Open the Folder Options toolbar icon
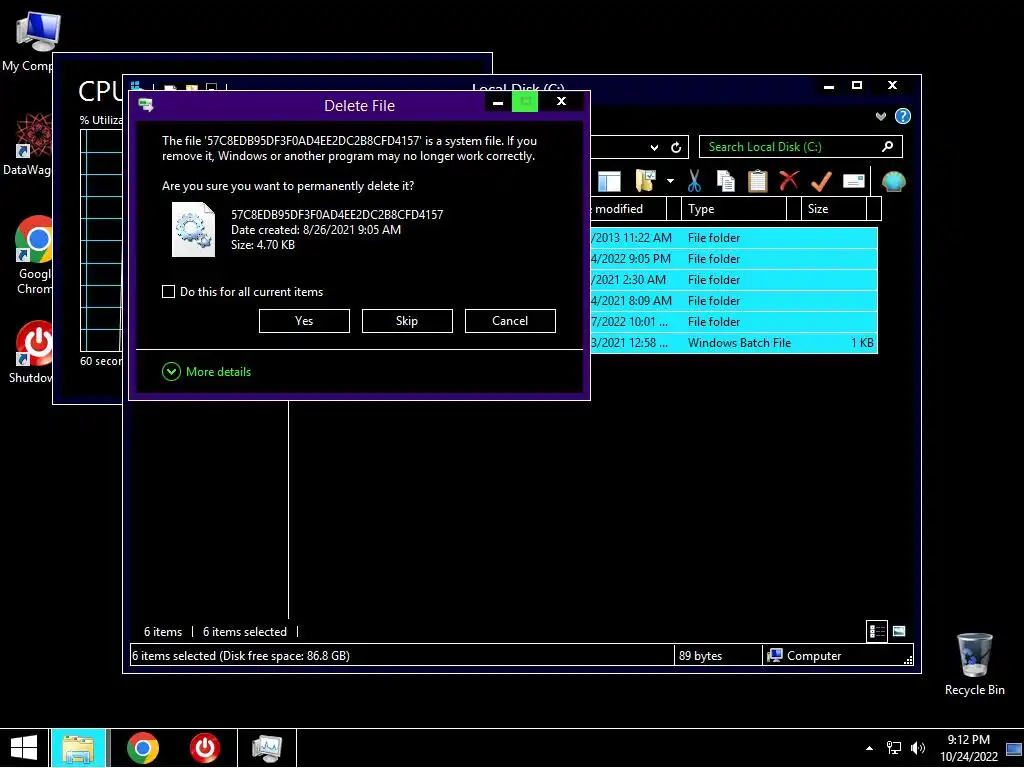 [x=645, y=181]
